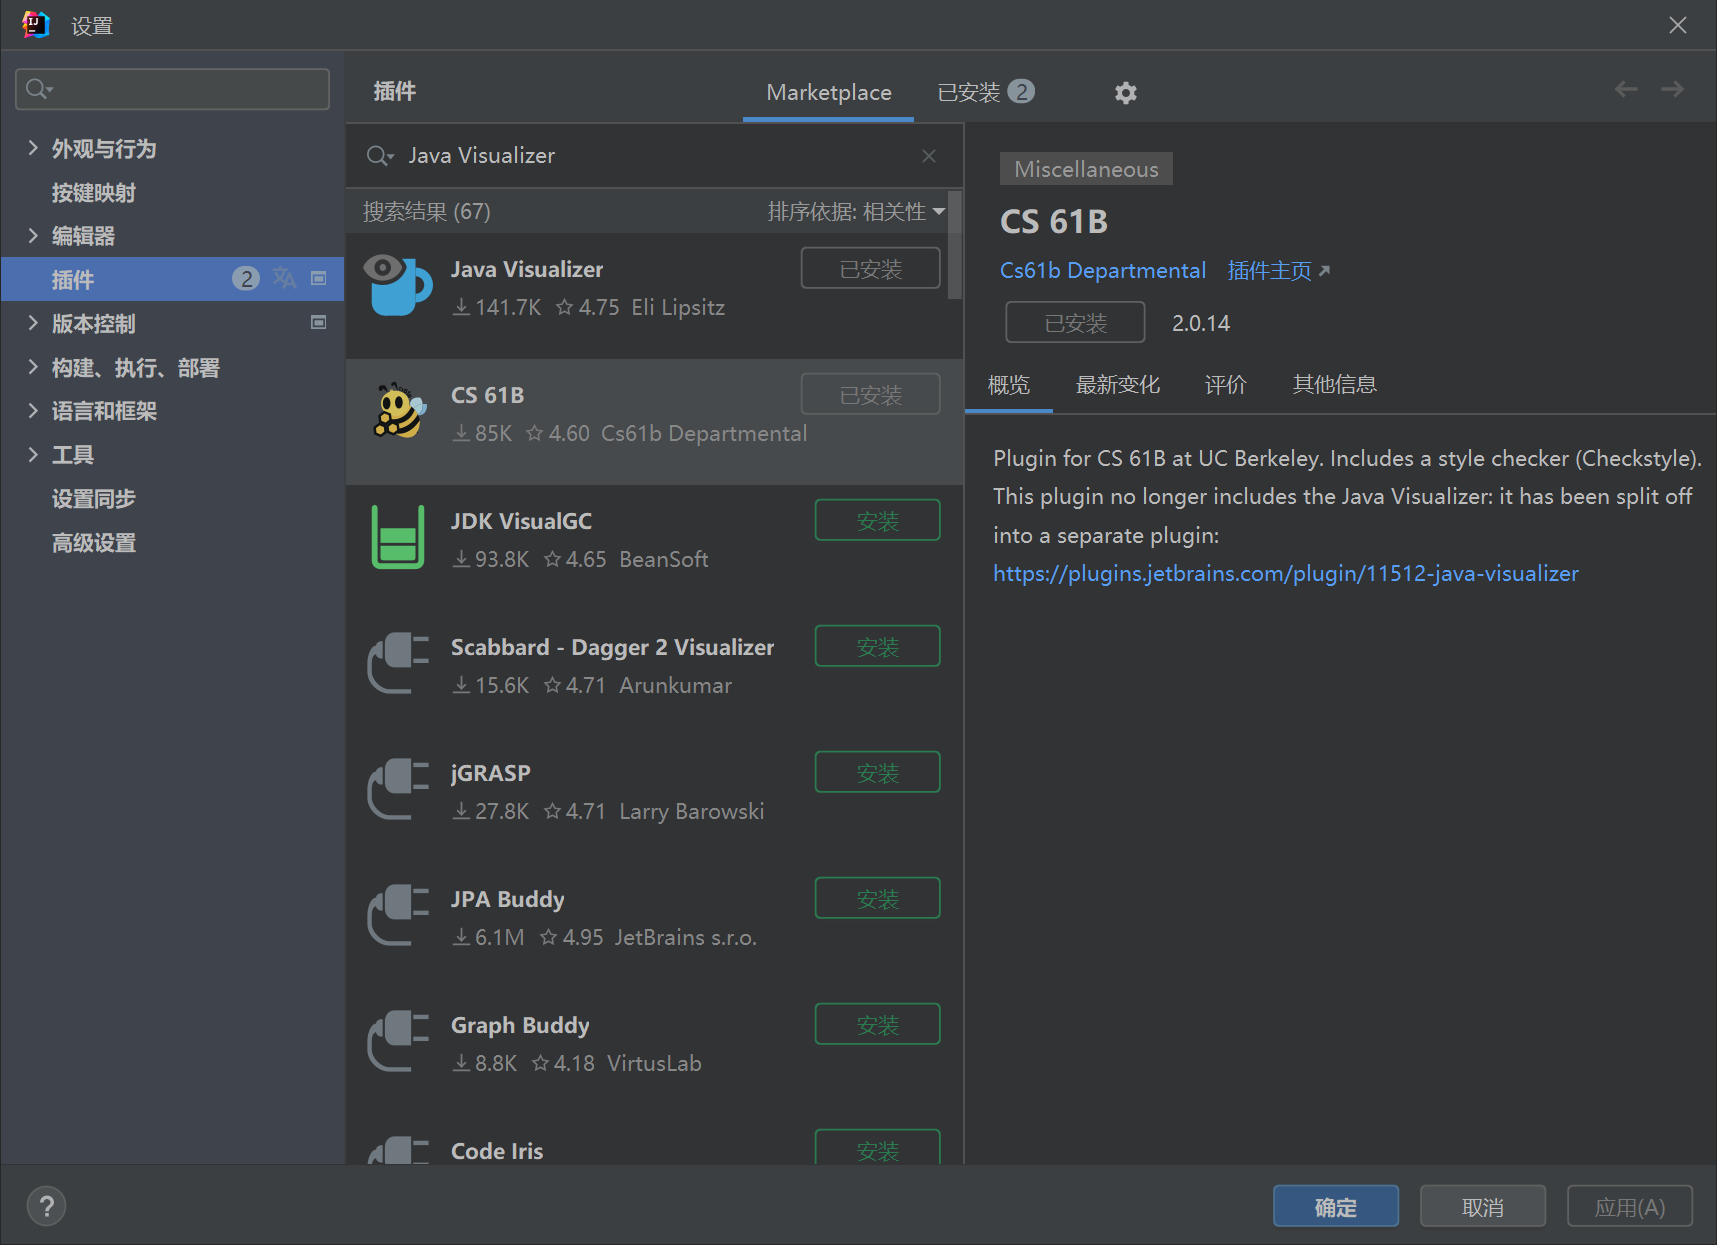This screenshot has height=1245, width=1717.
Task: Click the JDK VisualGC plugin icon
Action: coord(398,537)
